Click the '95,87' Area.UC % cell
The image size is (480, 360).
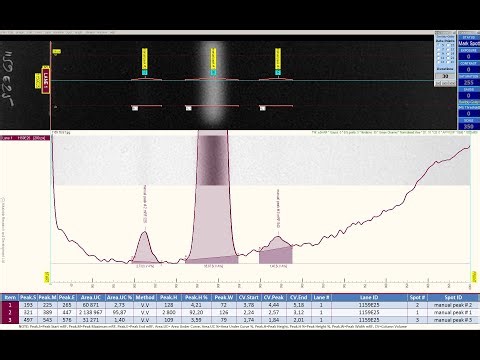pos(119,312)
